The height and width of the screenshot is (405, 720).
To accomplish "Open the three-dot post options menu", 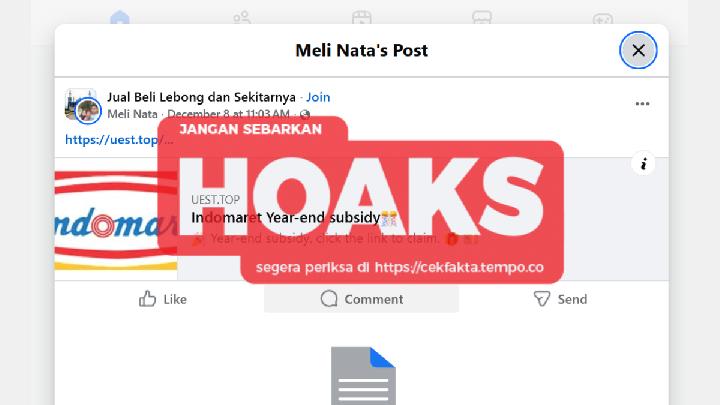I will pos(642,104).
